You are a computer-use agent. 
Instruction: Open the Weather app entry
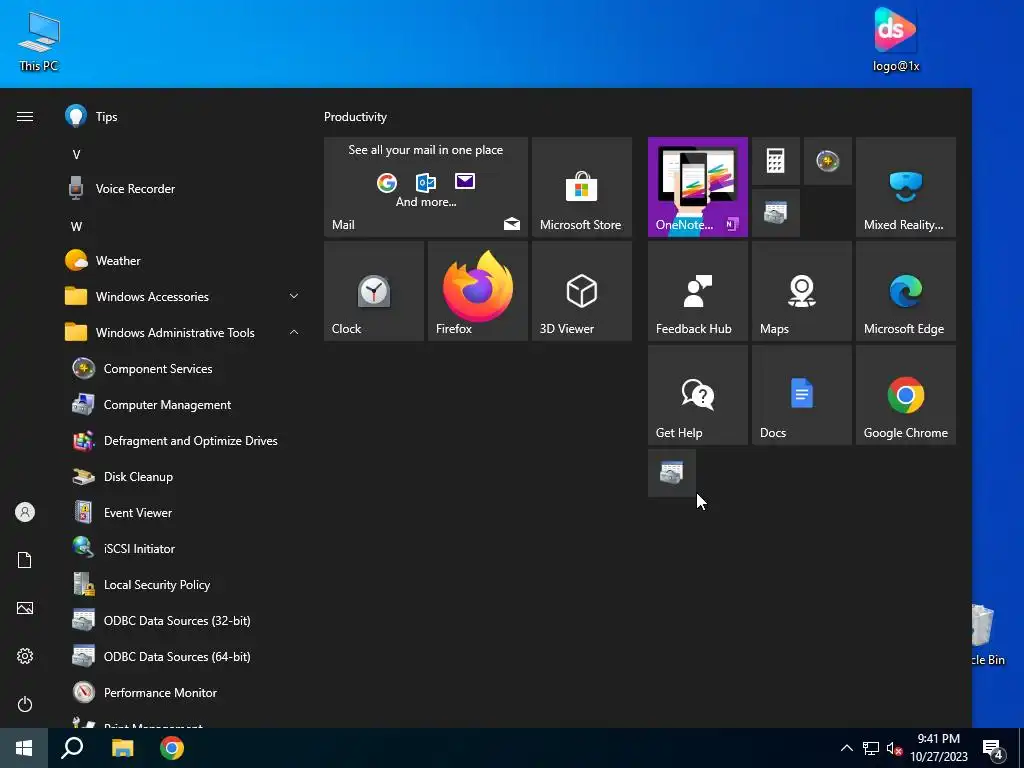pyautogui.click(x=182, y=261)
